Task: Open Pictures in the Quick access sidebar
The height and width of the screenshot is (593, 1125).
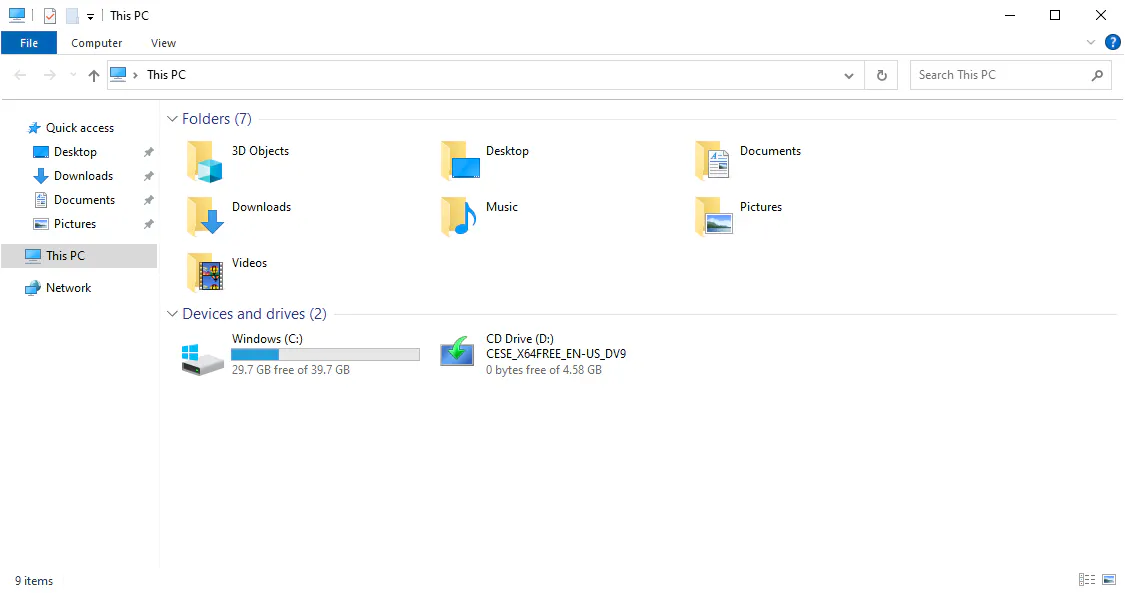Action: [x=75, y=224]
